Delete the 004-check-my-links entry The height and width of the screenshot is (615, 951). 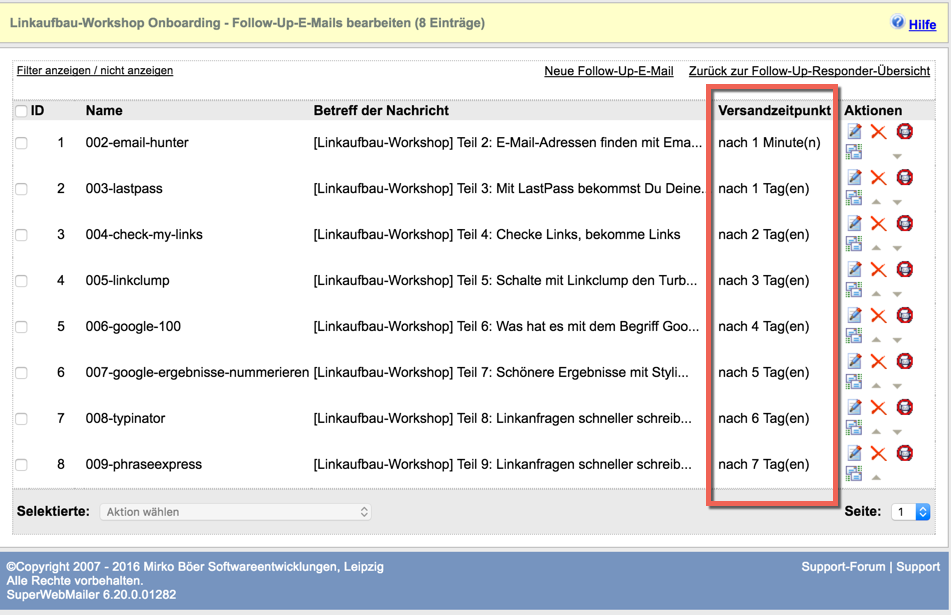pos(878,224)
